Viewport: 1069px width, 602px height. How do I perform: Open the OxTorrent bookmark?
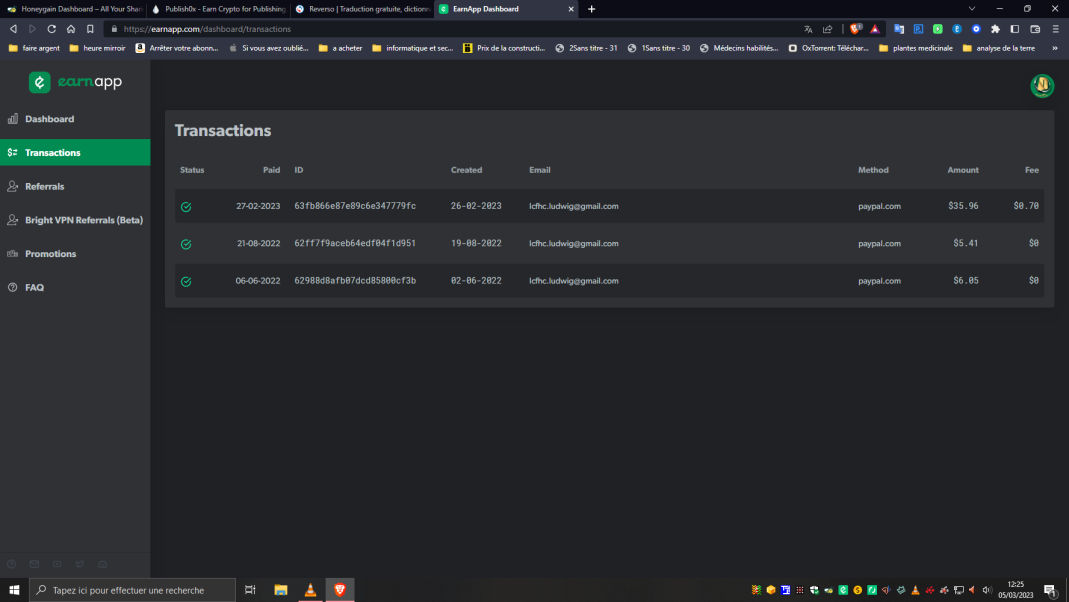pyautogui.click(x=828, y=48)
